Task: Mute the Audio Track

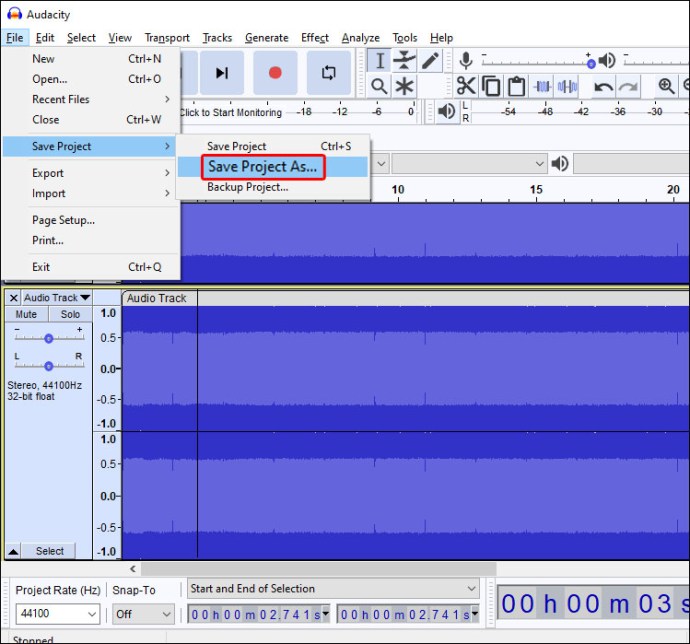Action: (x=26, y=314)
